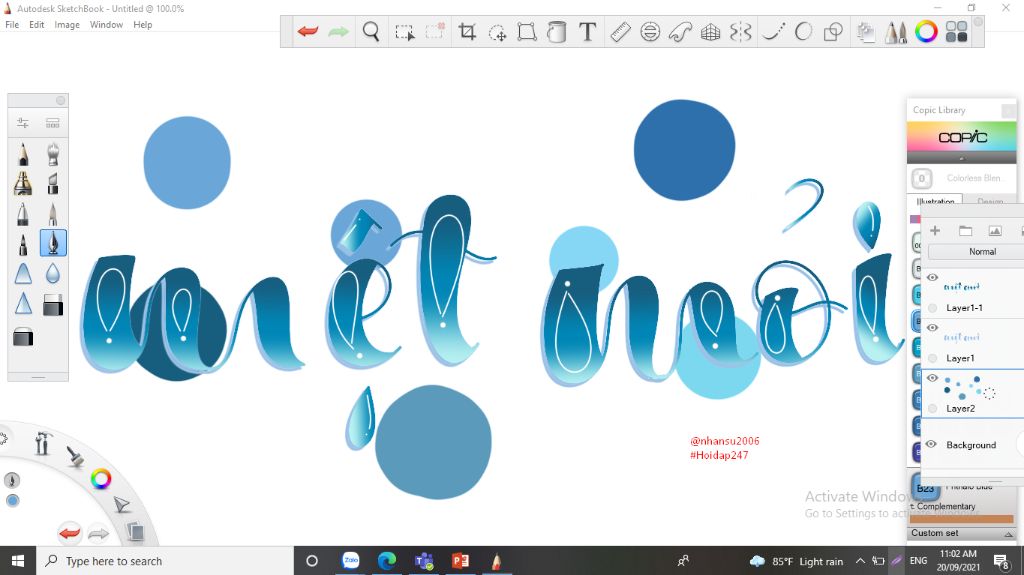Hide Layer2 using its eye icon
The width and height of the screenshot is (1024, 575).
(x=932, y=378)
